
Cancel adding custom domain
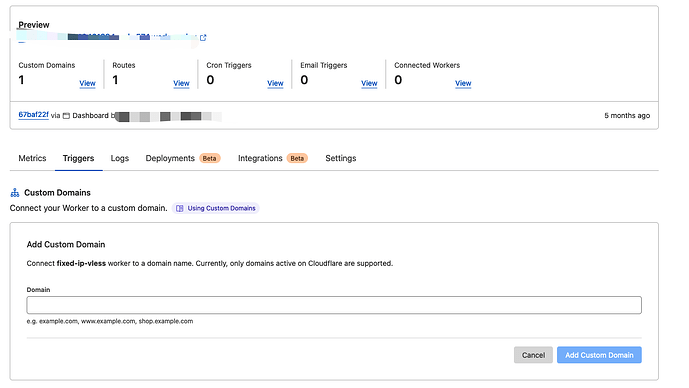pyautogui.click(x=533, y=355)
